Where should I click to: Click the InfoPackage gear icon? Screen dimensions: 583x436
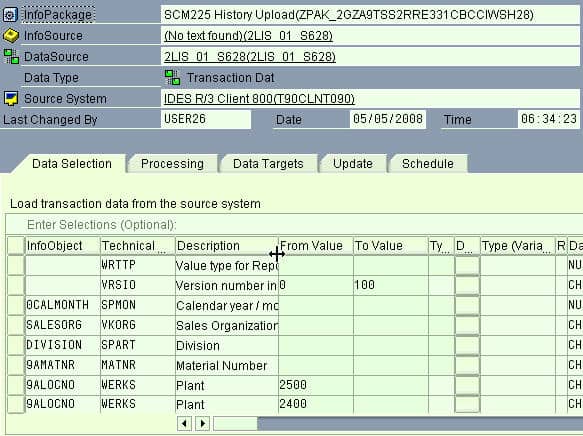[x=10, y=15]
